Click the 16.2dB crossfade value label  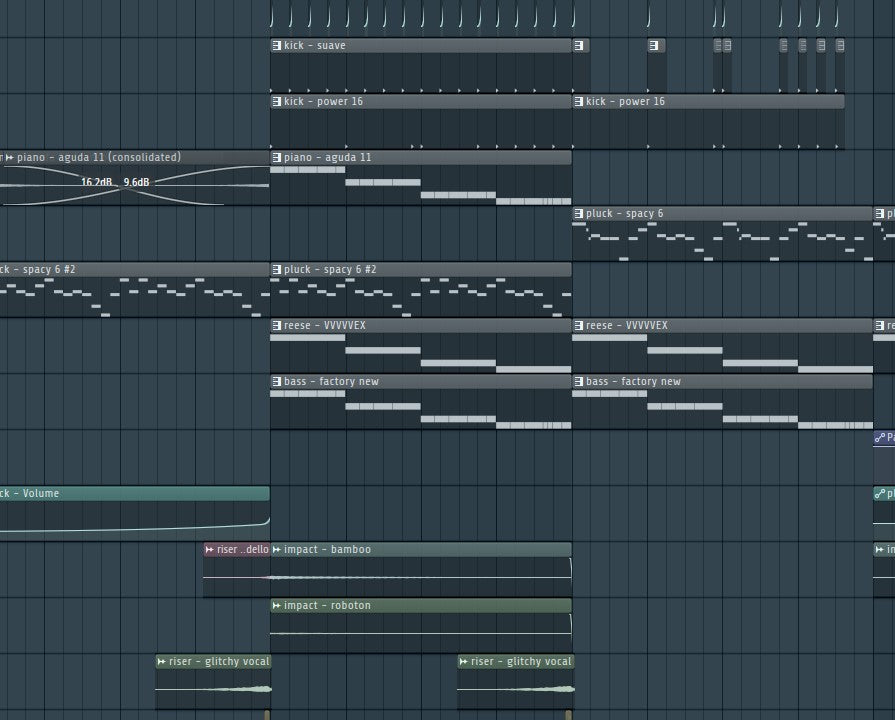[97, 182]
